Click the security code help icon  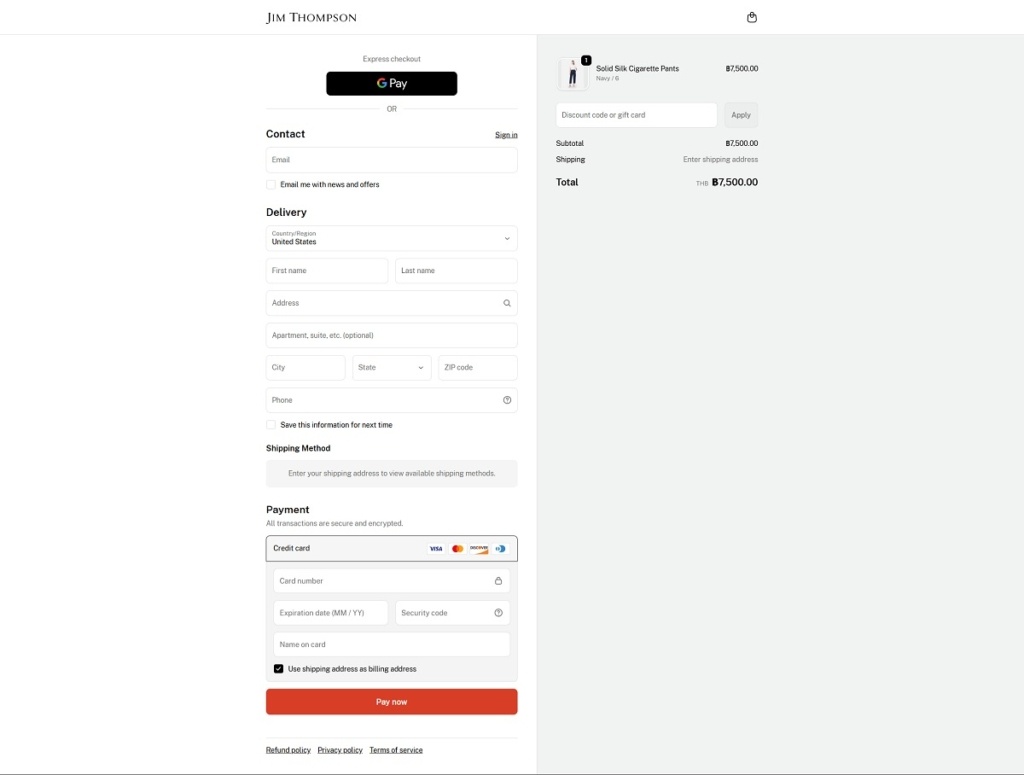(498, 613)
